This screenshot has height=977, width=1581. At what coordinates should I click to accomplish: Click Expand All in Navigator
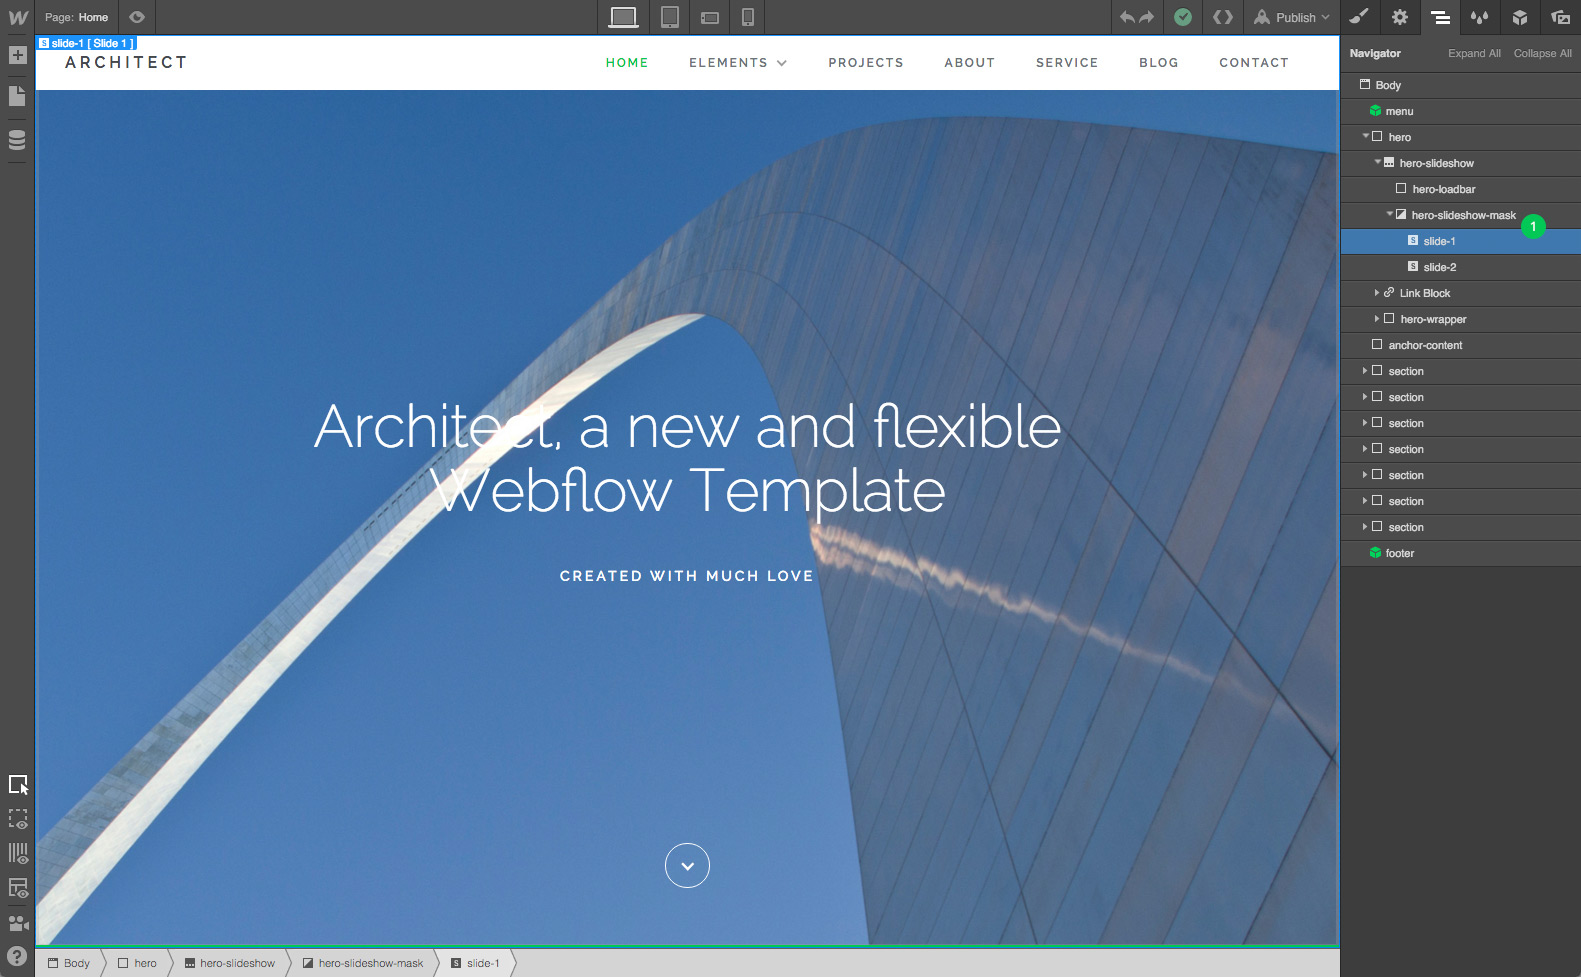(x=1474, y=54)
